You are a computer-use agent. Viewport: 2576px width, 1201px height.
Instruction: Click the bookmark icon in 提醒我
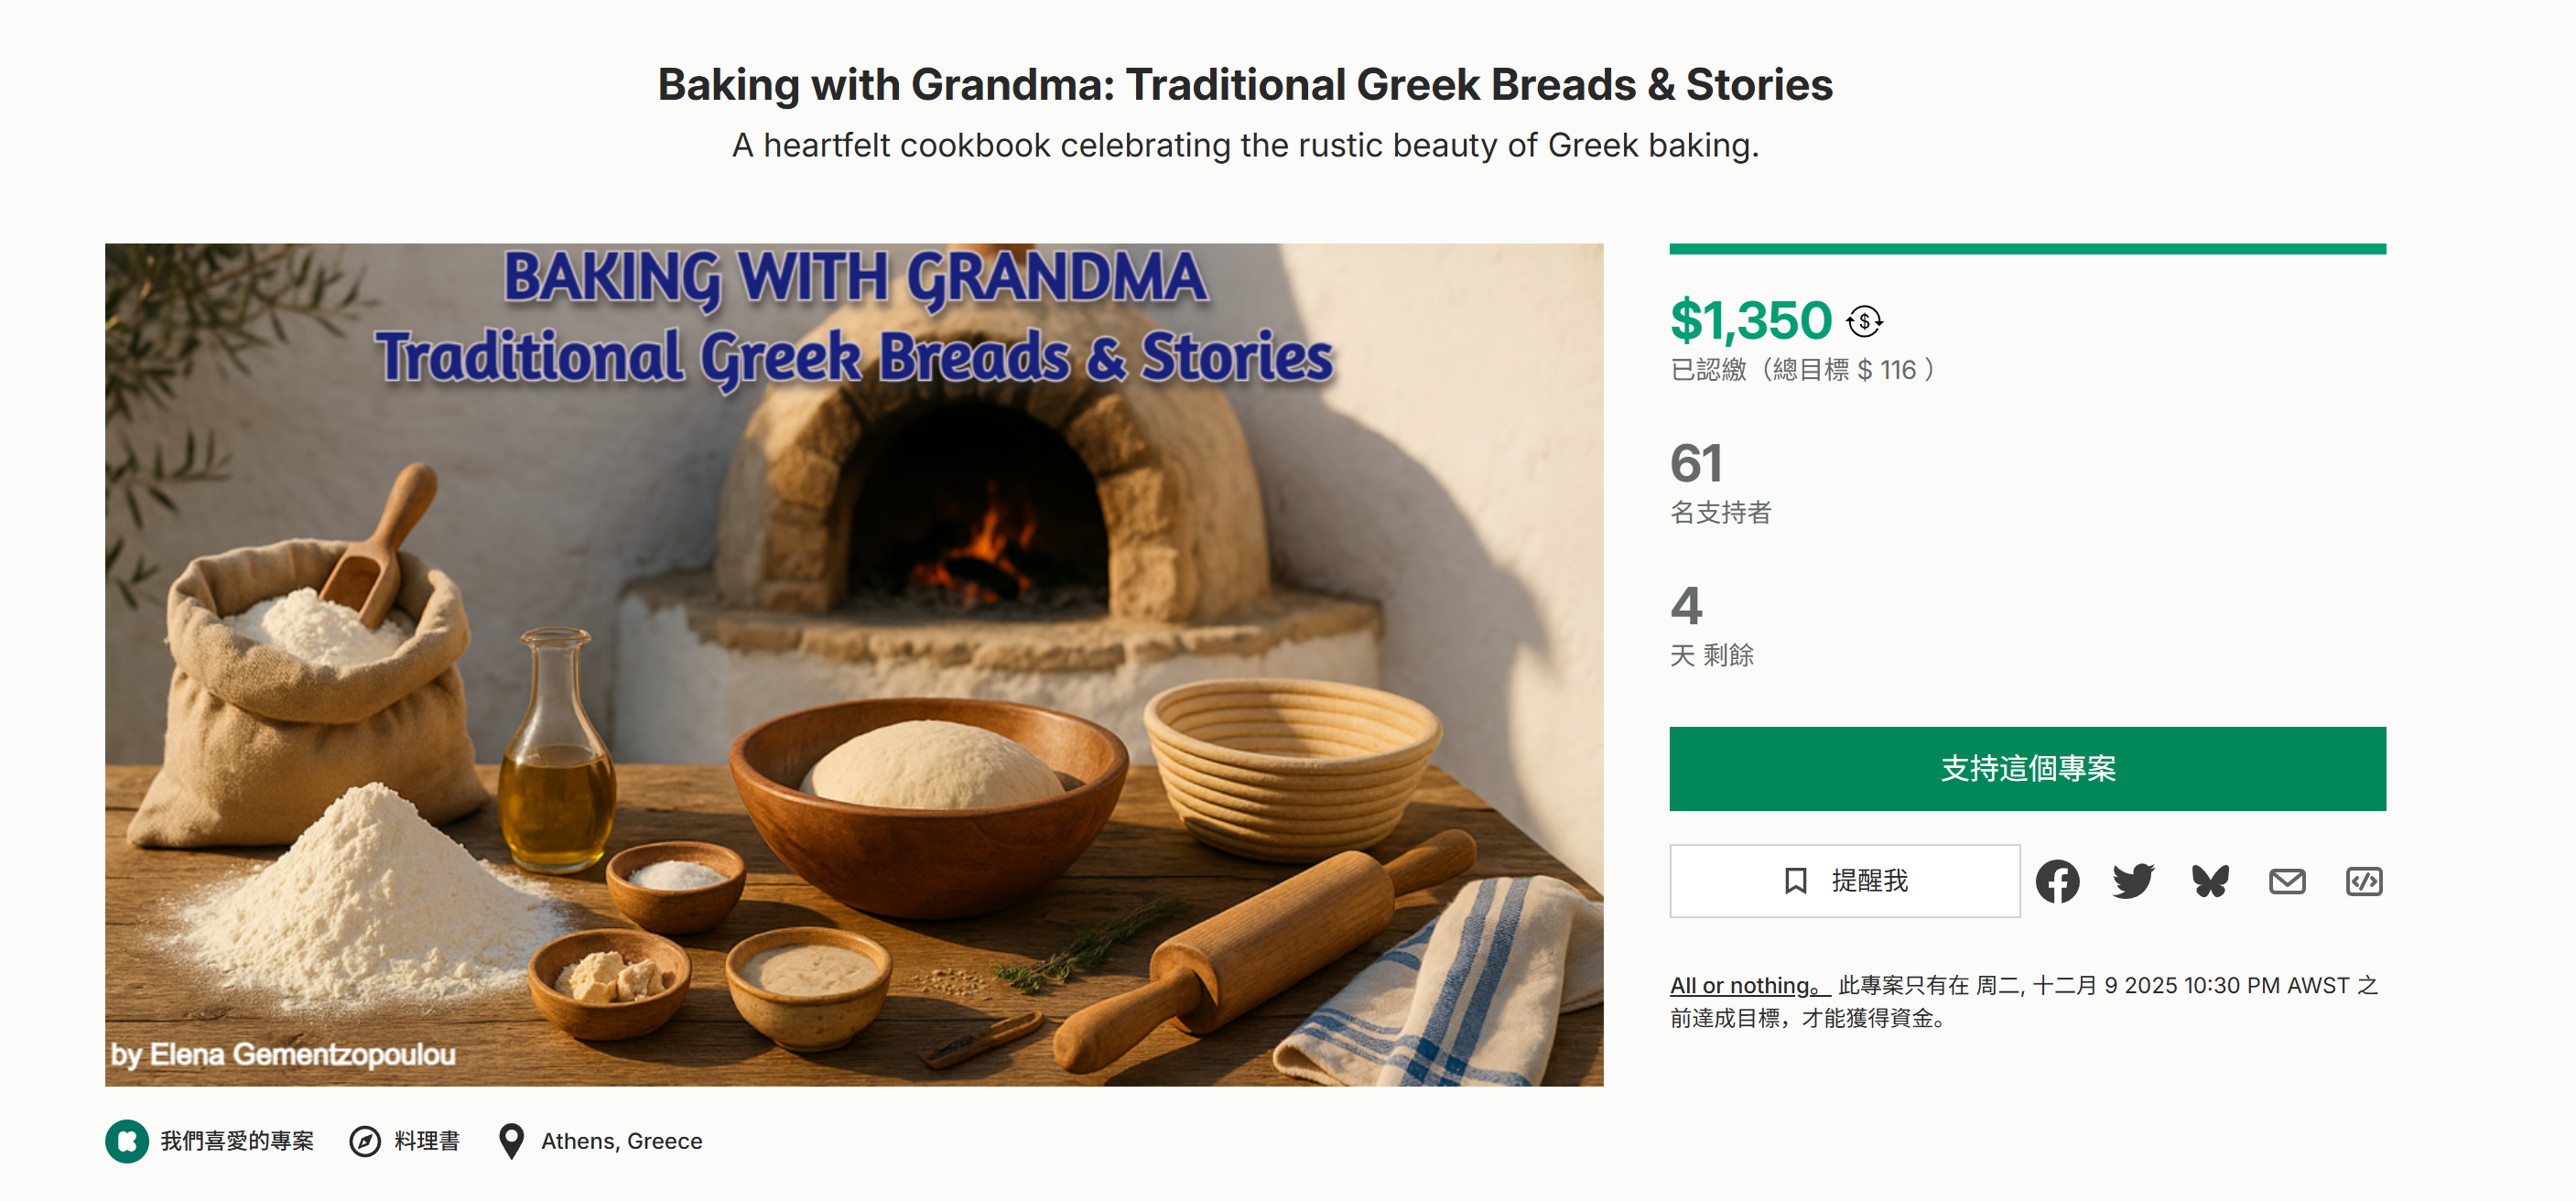coord(1796,881)
